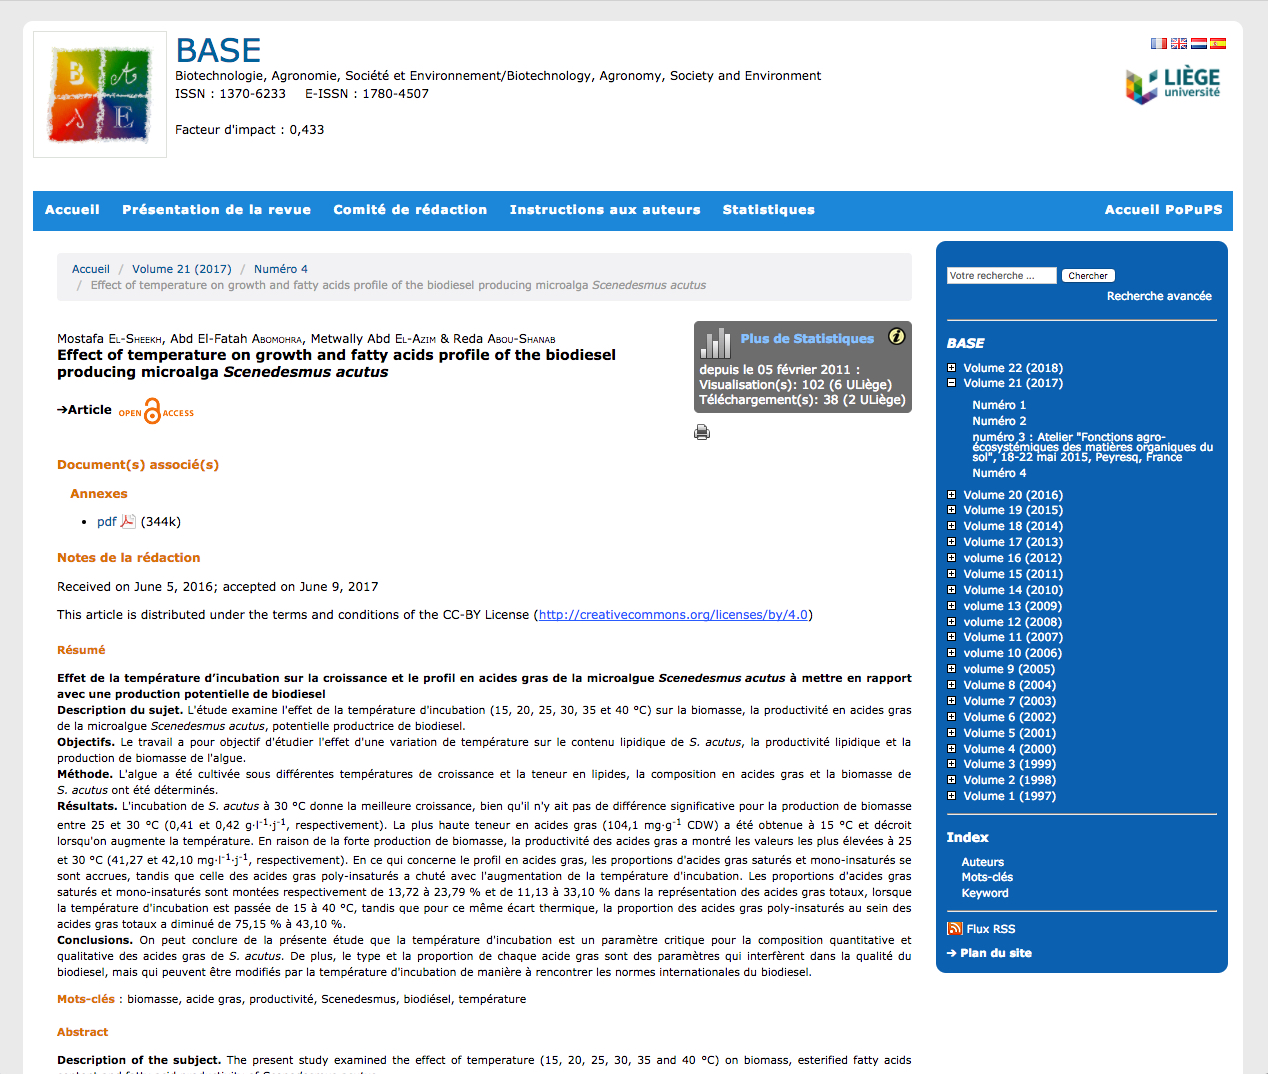Image resolution: width=1268 pixels, height=1074 pixels.
Task: Open Présentation de la revue menu item
Action: (216, 210)
